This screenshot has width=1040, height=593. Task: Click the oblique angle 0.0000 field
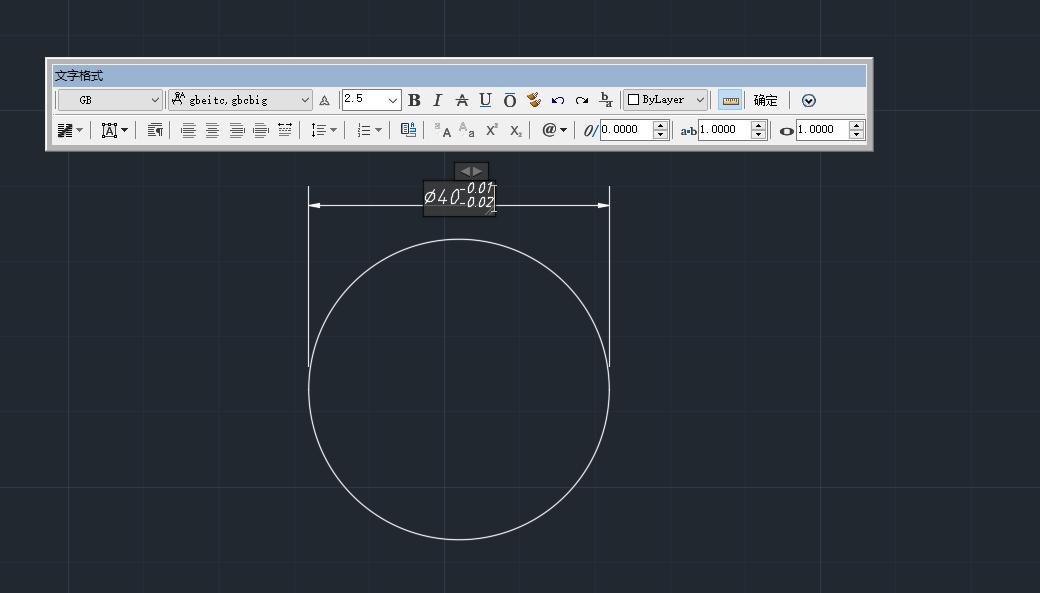[x=625, y=130]
